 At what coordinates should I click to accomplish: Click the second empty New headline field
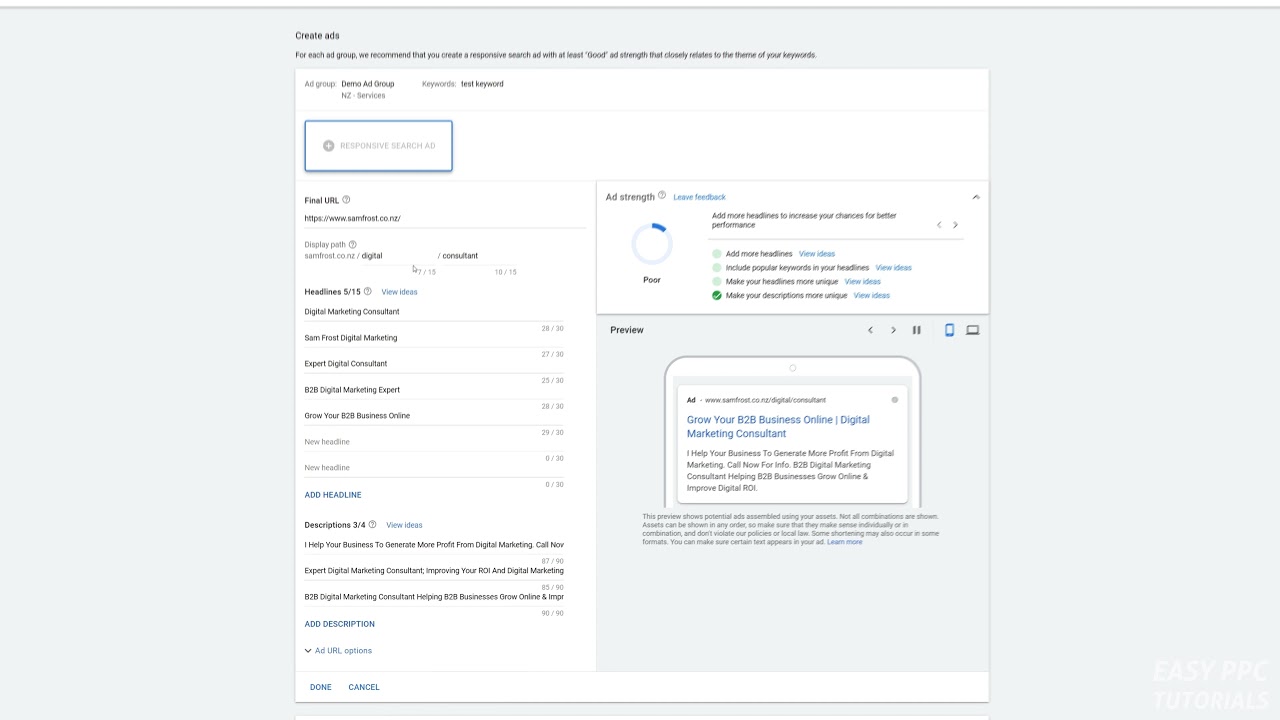click(434, 468)
